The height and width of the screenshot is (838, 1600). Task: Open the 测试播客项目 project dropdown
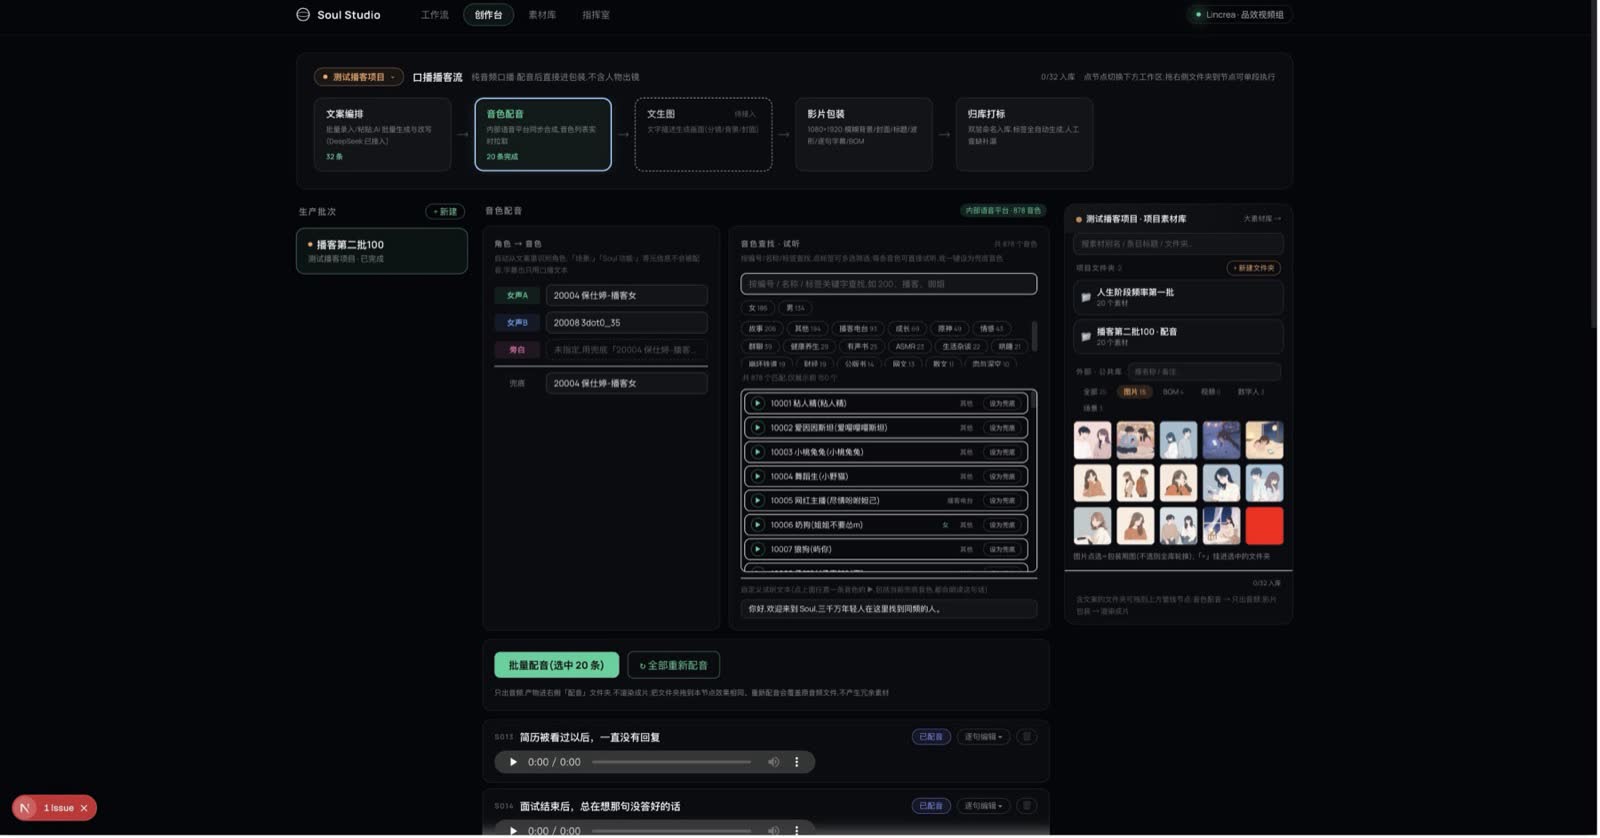point(358,77)
